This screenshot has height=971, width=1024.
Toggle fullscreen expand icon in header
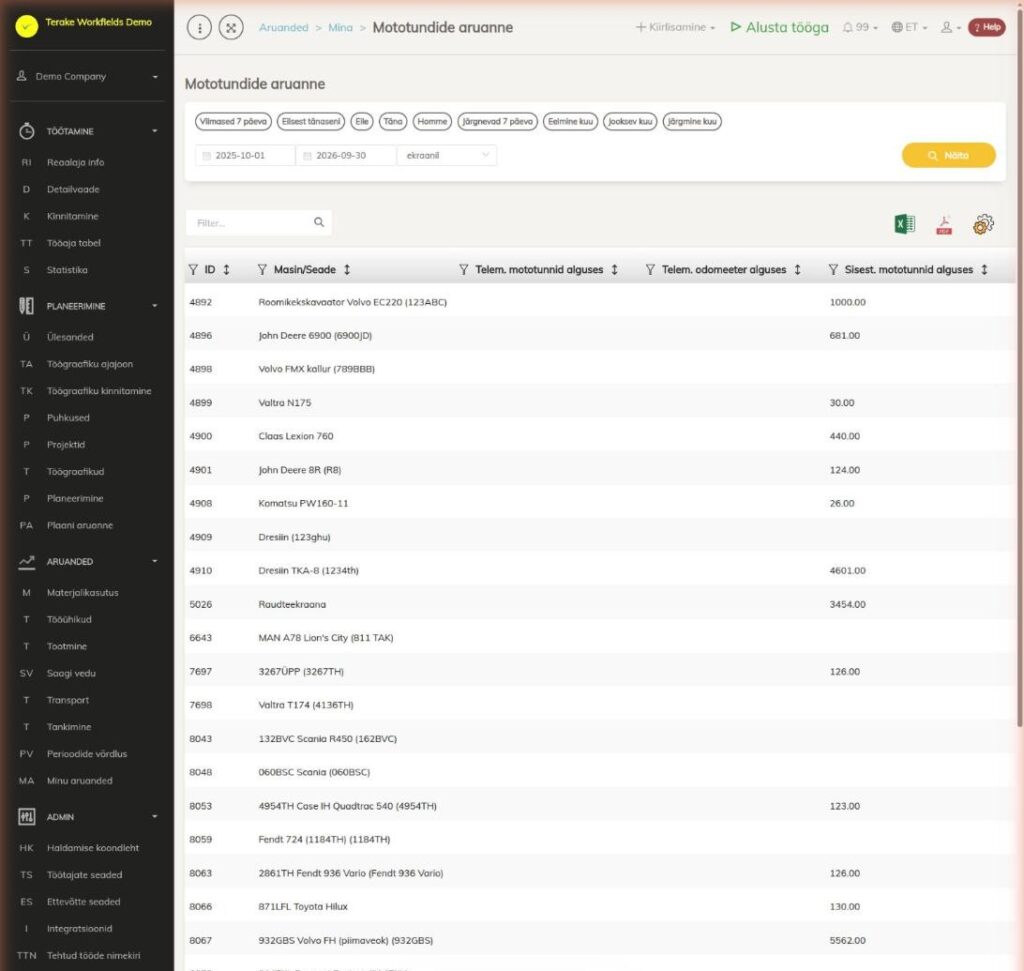[x=231, y=27]
